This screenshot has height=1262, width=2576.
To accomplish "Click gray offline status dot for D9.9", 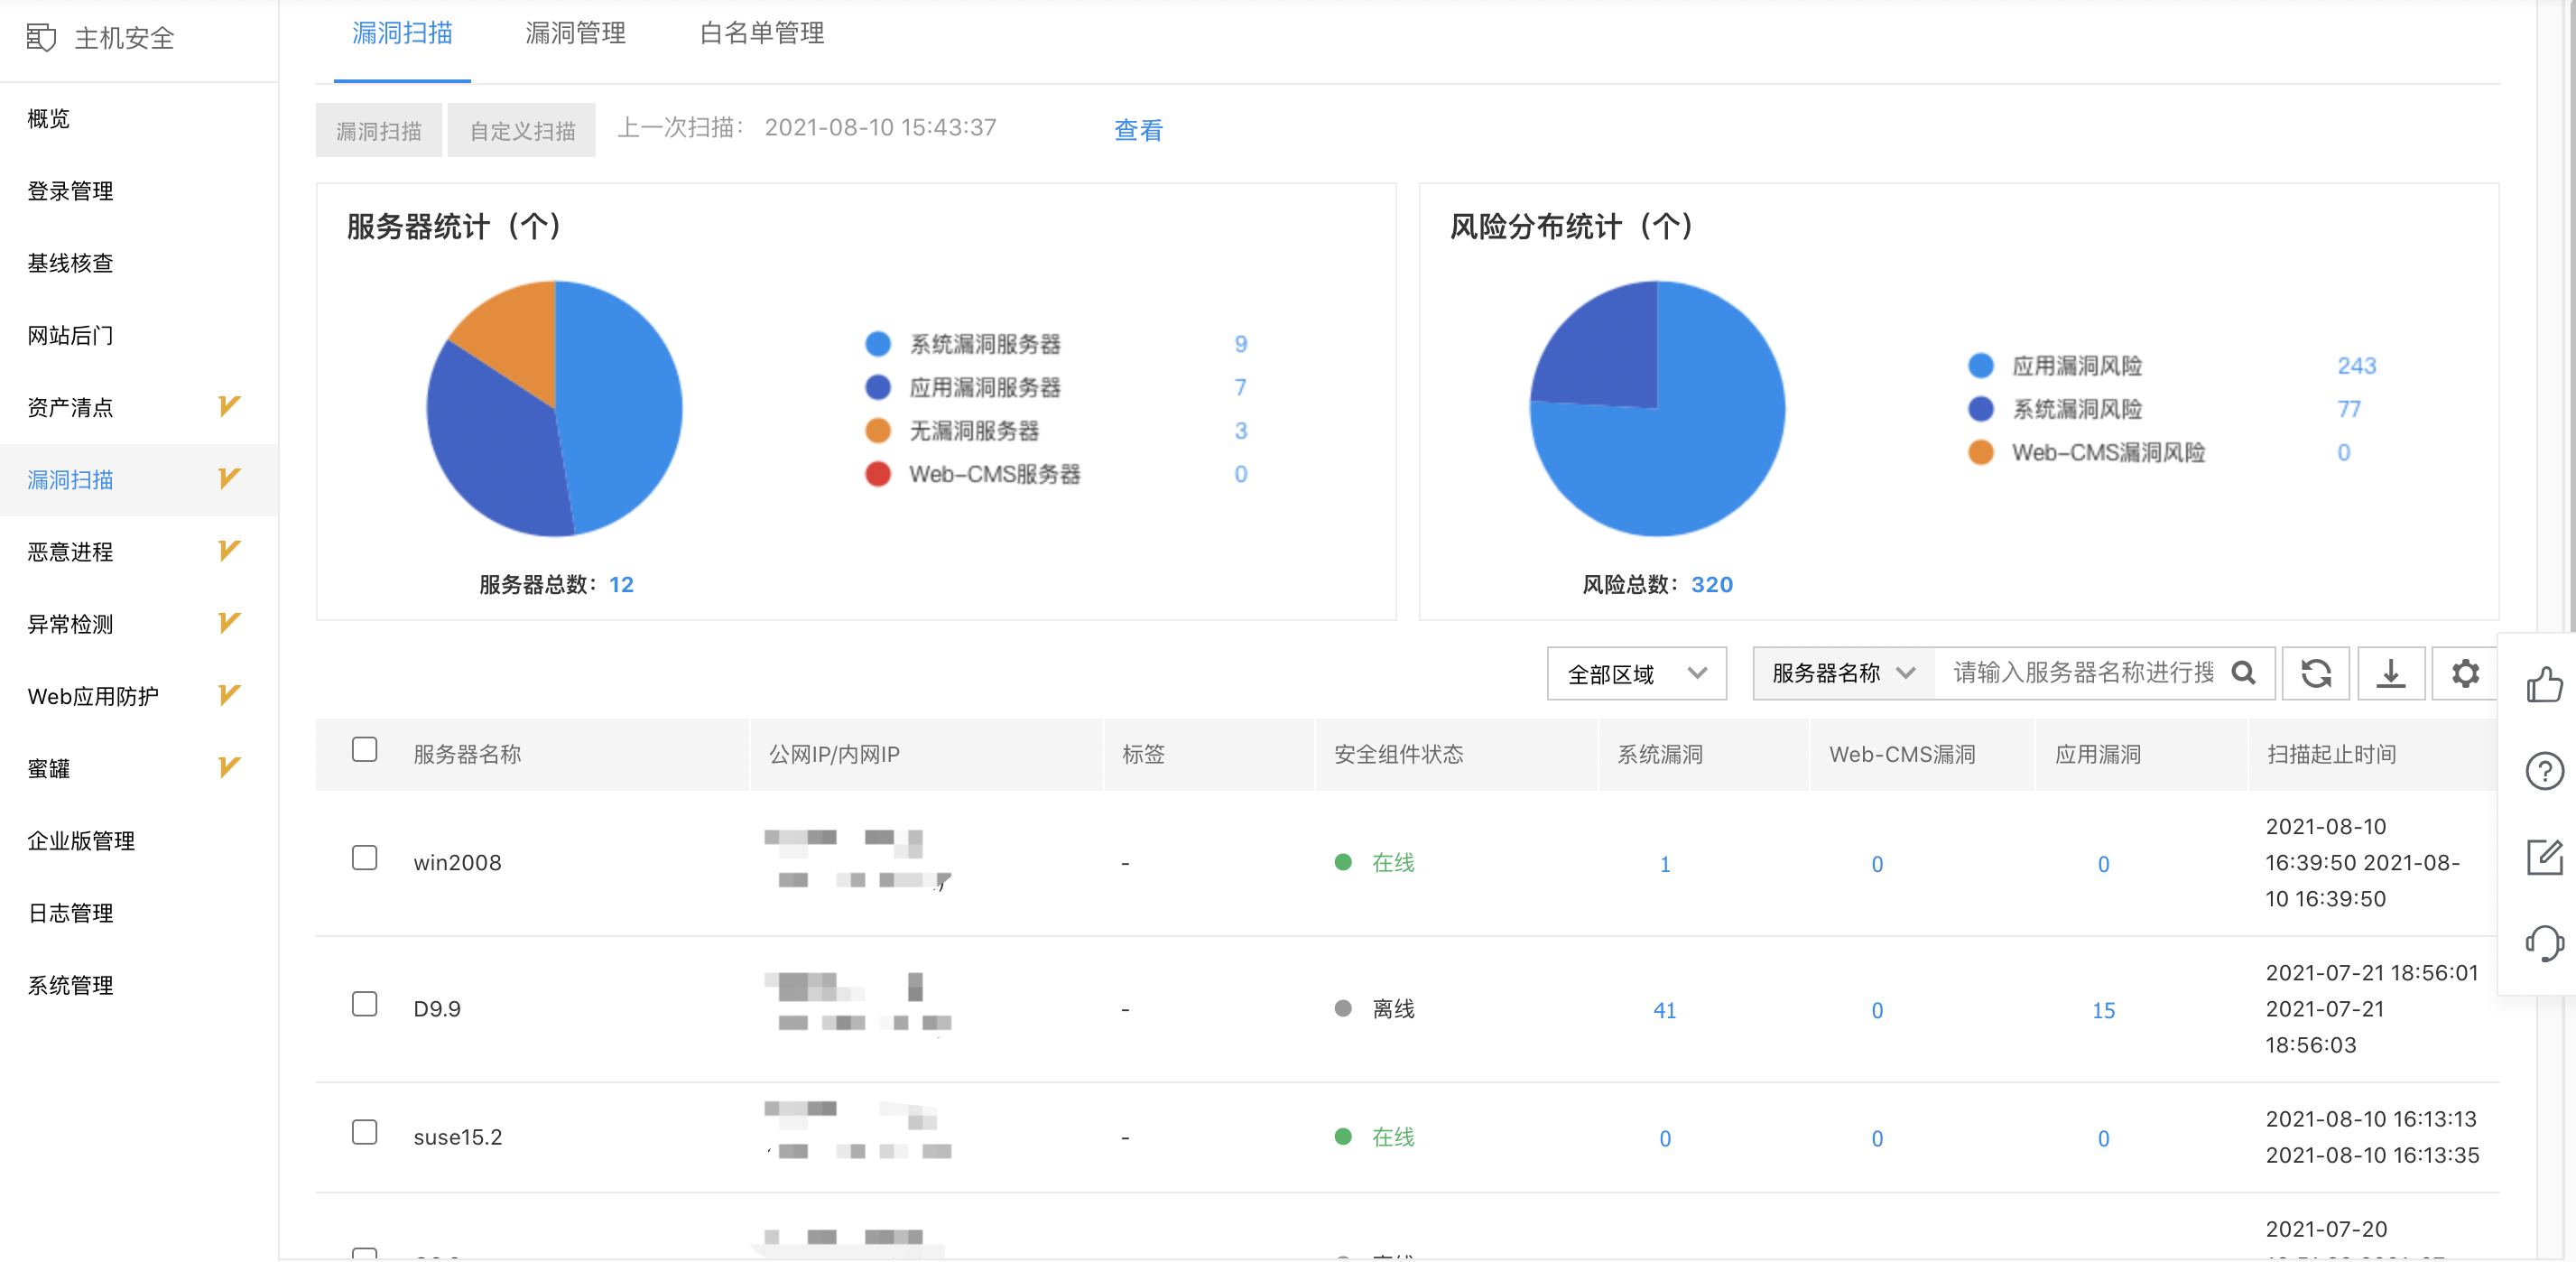I will coord(1343,1008).
